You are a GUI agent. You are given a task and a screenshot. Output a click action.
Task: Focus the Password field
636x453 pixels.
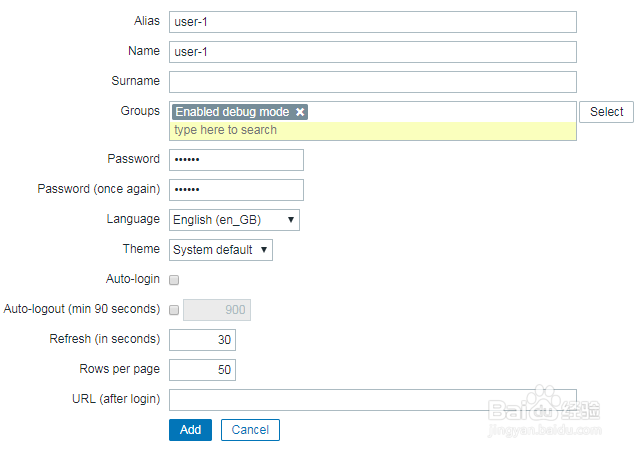point(236,160)
